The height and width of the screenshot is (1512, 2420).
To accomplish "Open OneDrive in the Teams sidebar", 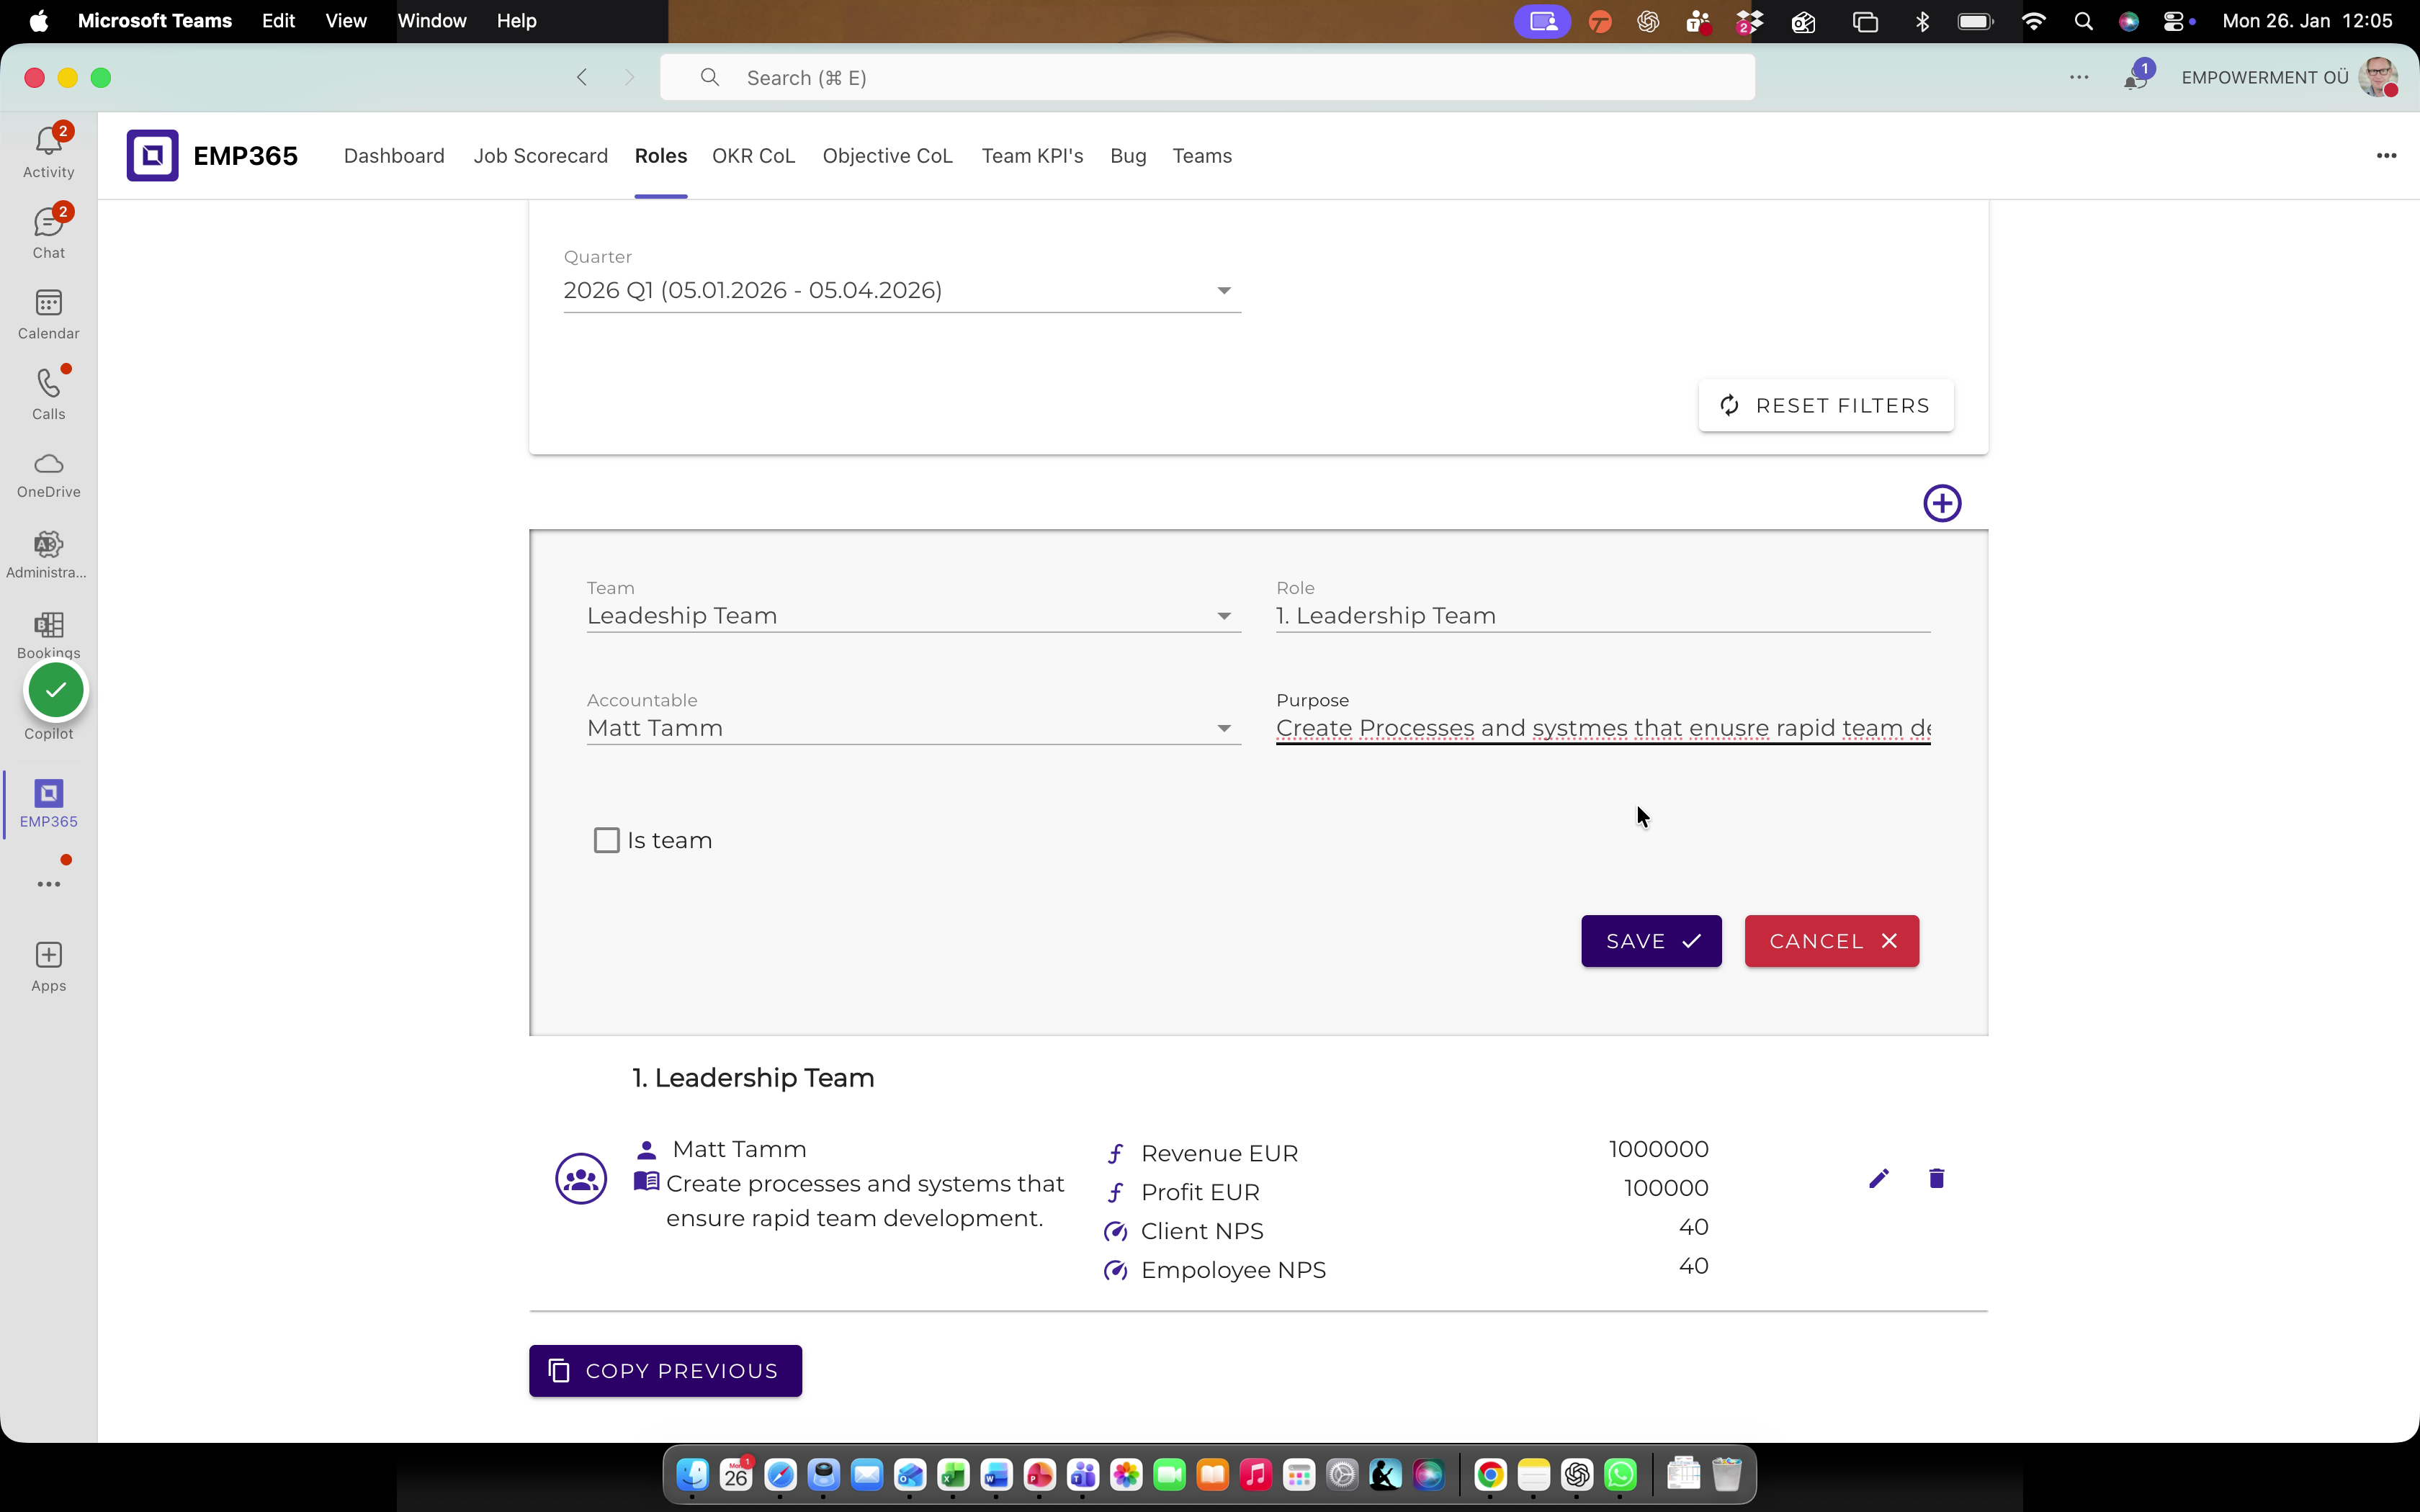I will tap(48, 475).
